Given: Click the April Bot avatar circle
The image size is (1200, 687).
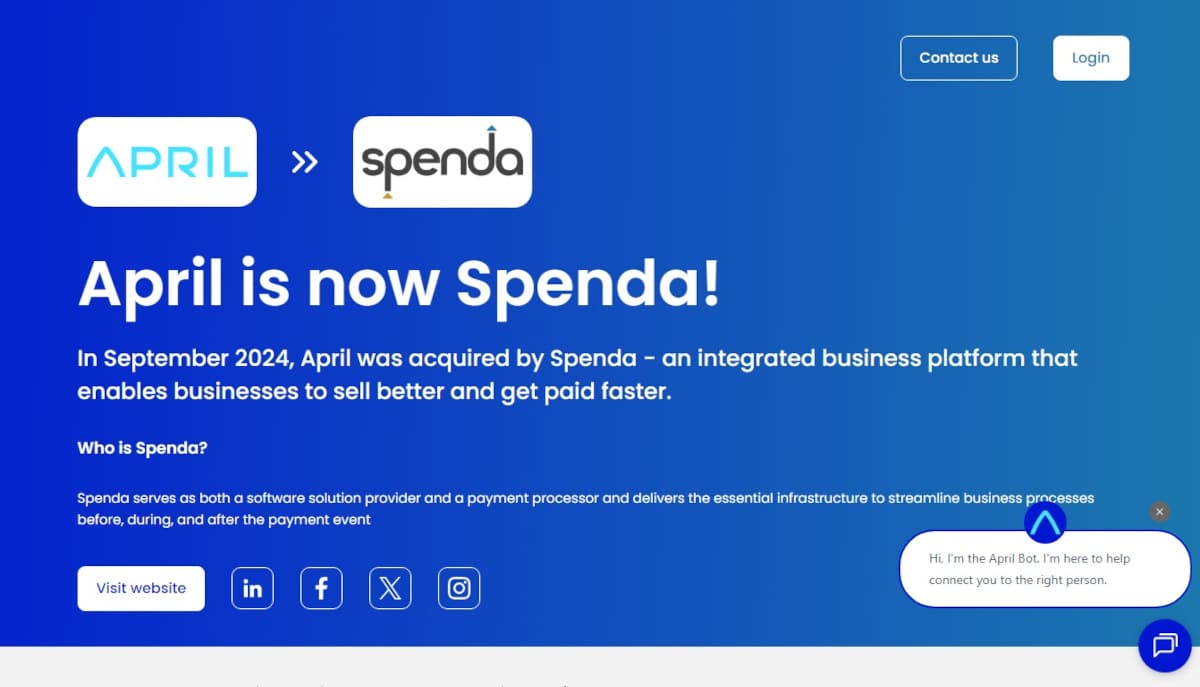Looking at the screenshot, I should 1045,522.
